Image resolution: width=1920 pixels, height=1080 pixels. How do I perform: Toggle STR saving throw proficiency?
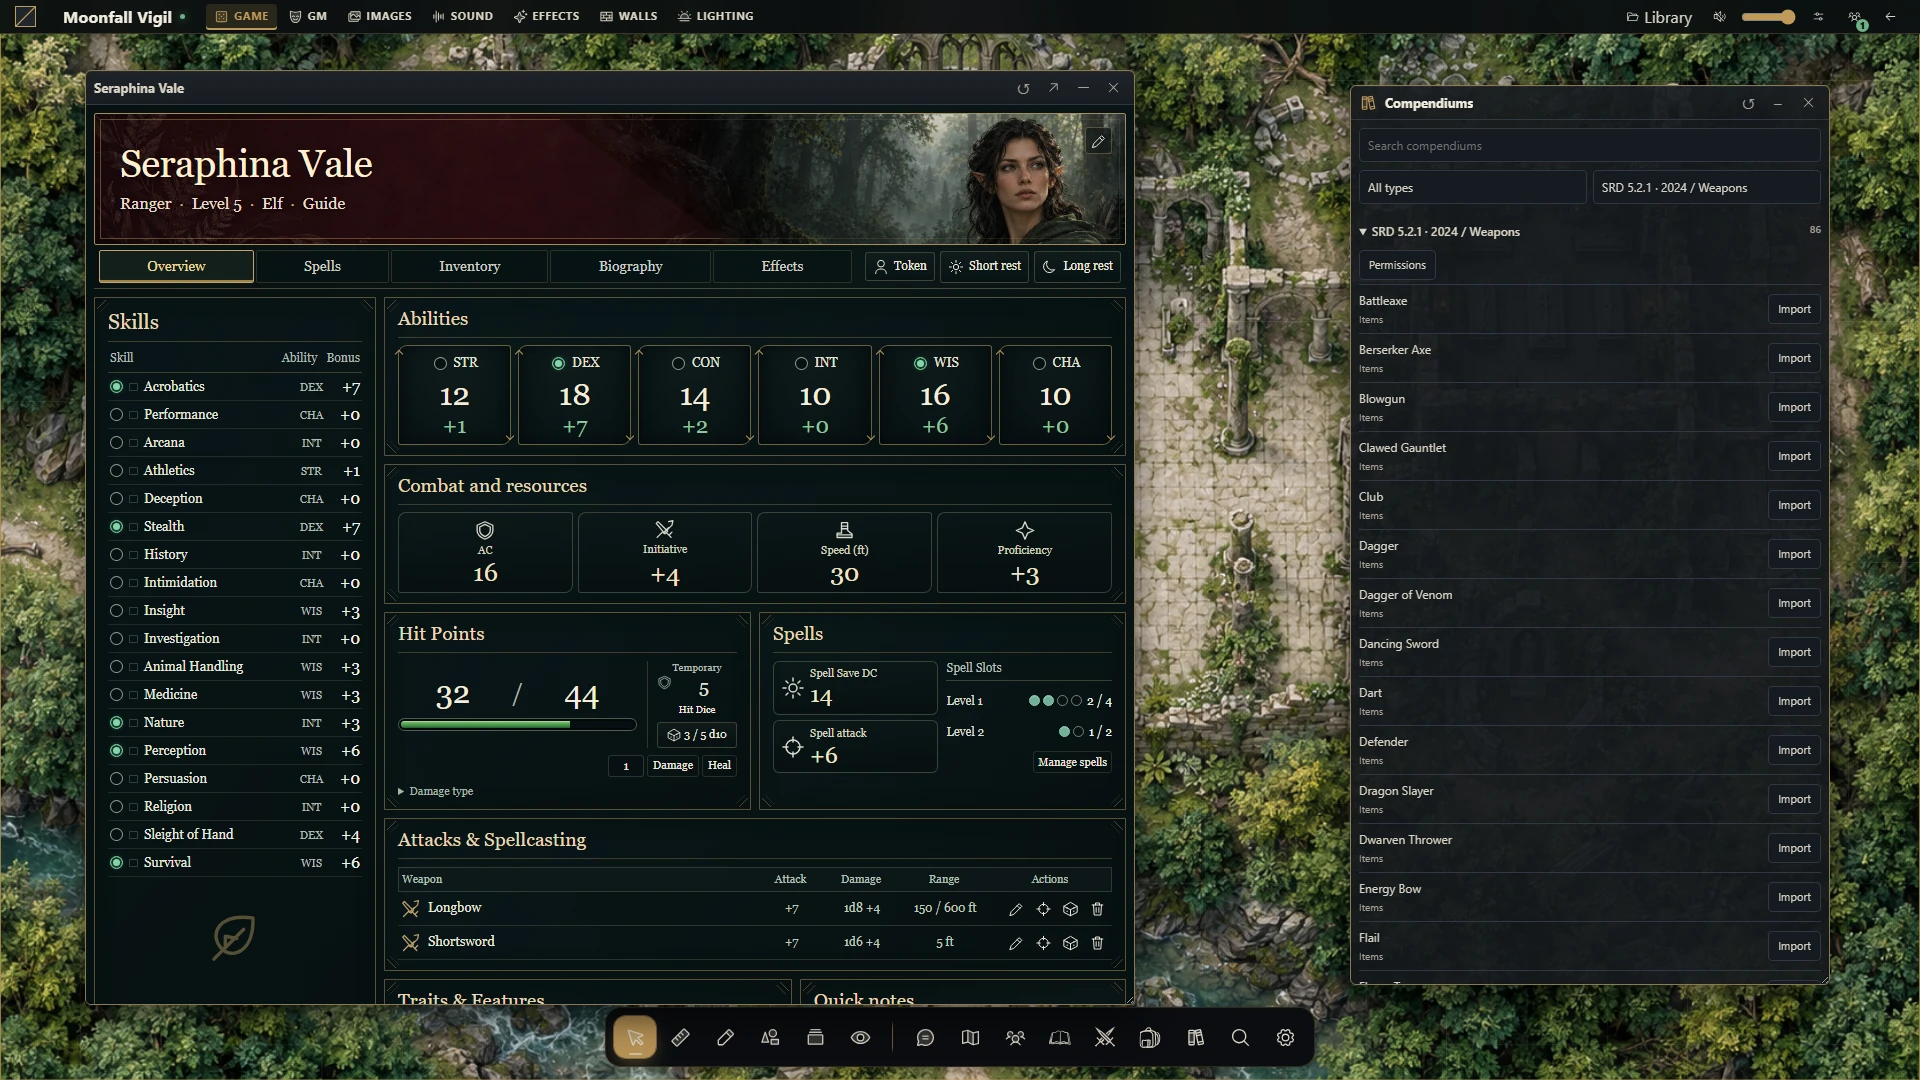(x=440, y=364)
